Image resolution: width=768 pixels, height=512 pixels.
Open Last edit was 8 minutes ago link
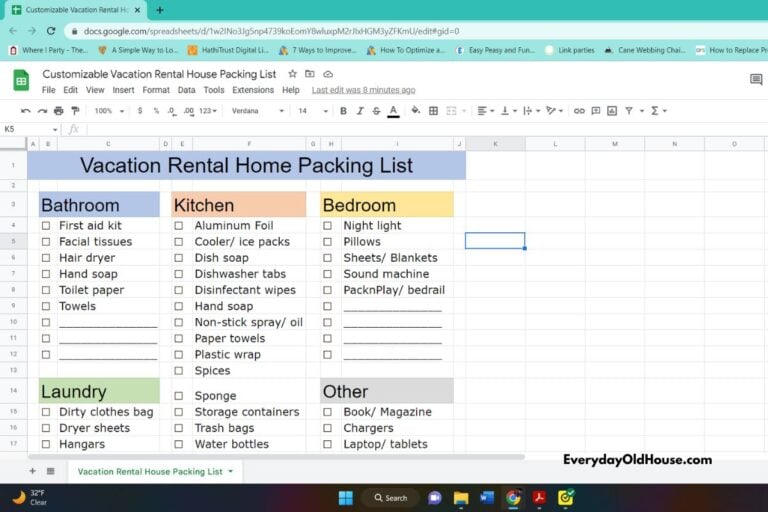363,90
